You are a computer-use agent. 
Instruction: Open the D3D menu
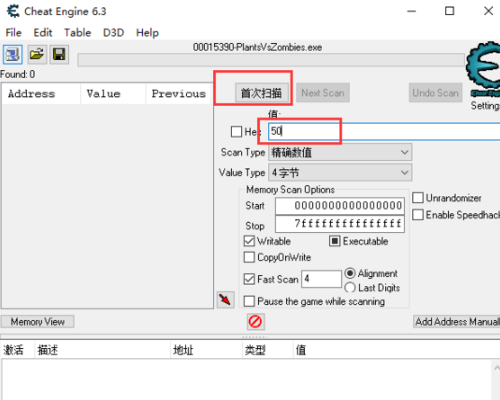click(114, 33)
